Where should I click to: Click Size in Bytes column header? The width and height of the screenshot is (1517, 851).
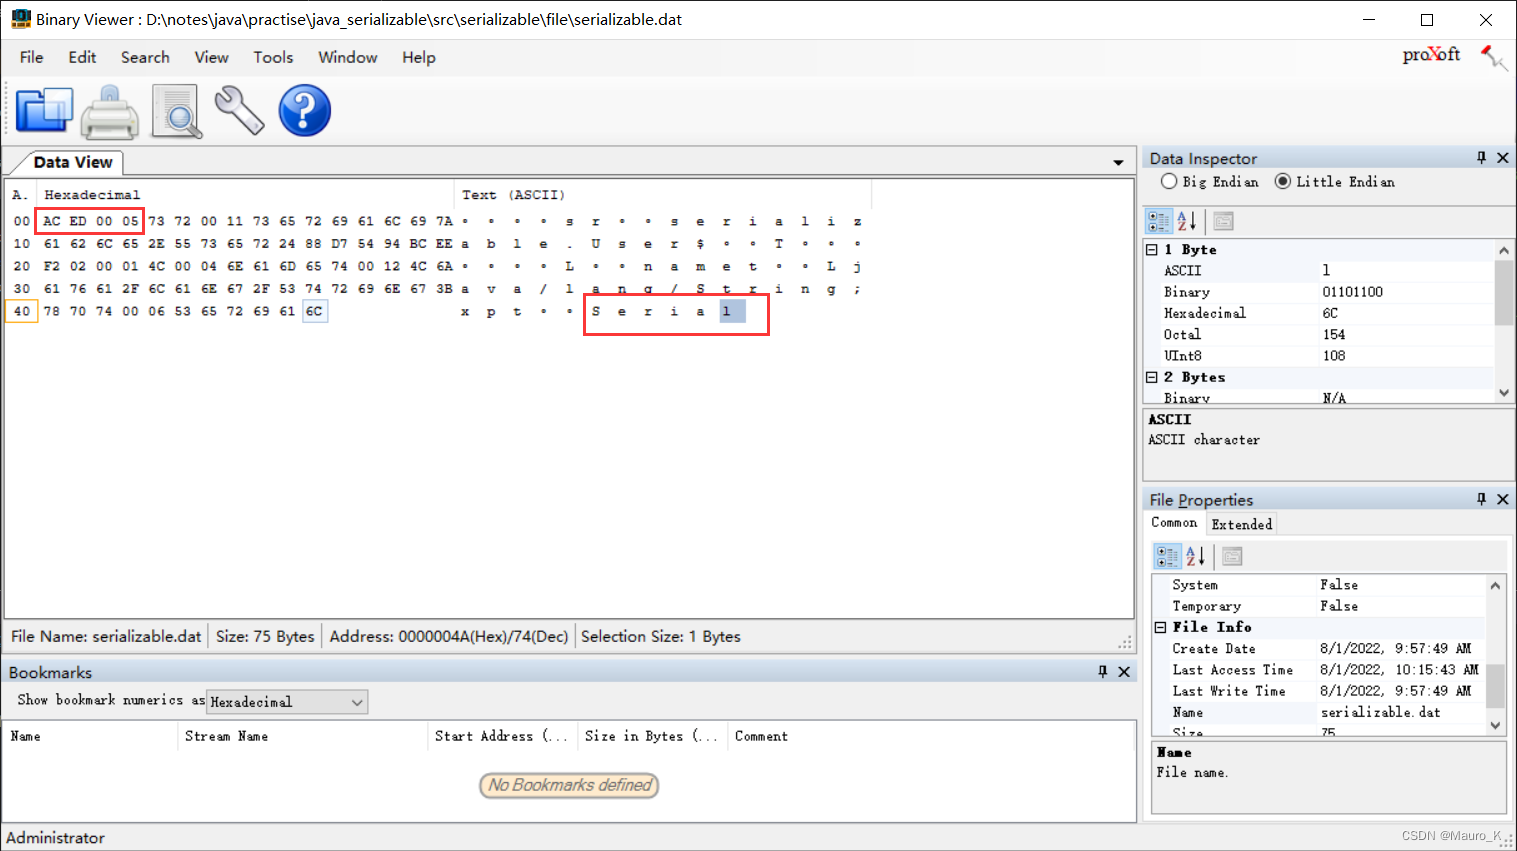652,736
